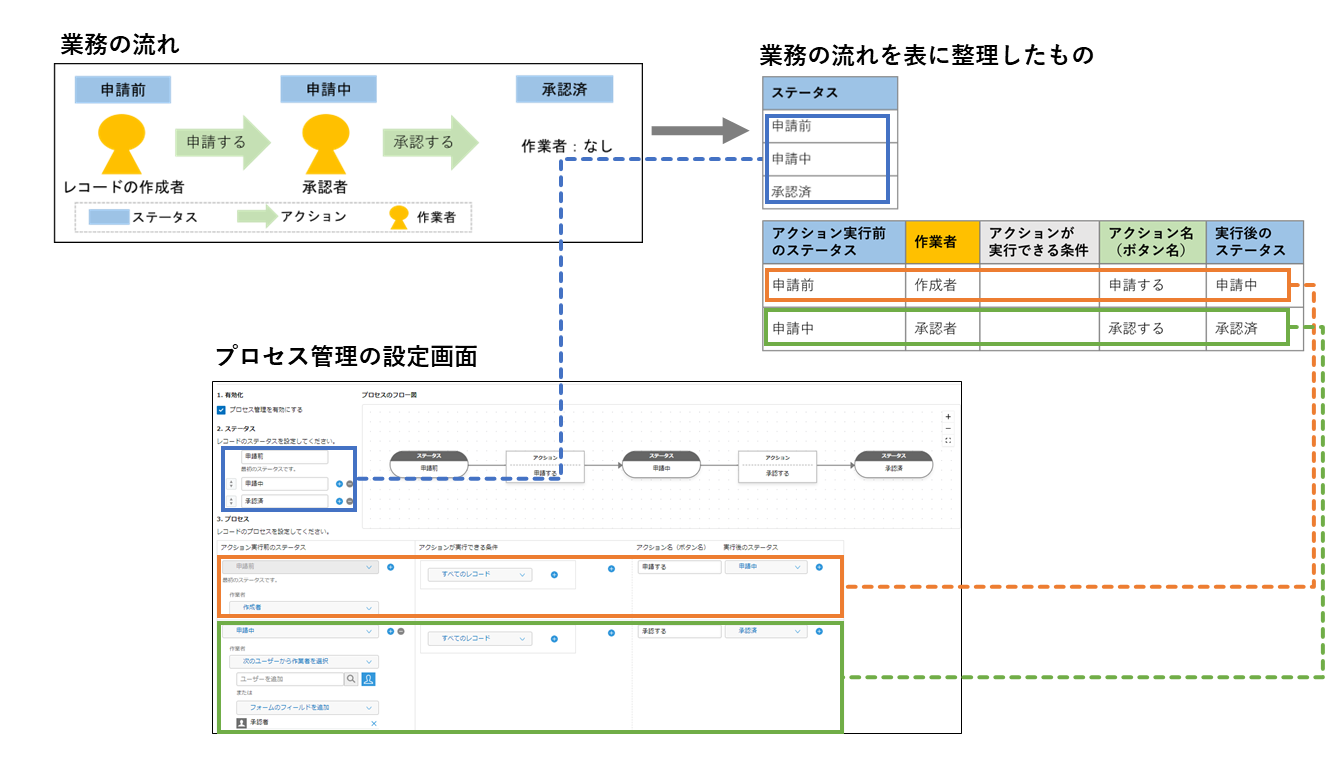Zoom in on the process flow chart

tap(948, 416)
